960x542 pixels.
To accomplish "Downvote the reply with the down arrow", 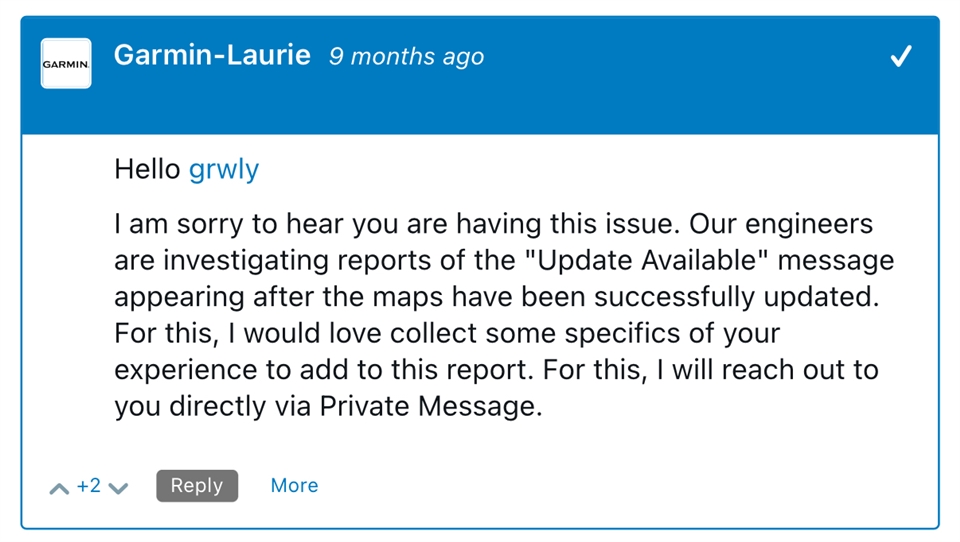I will tap(118, 488).
